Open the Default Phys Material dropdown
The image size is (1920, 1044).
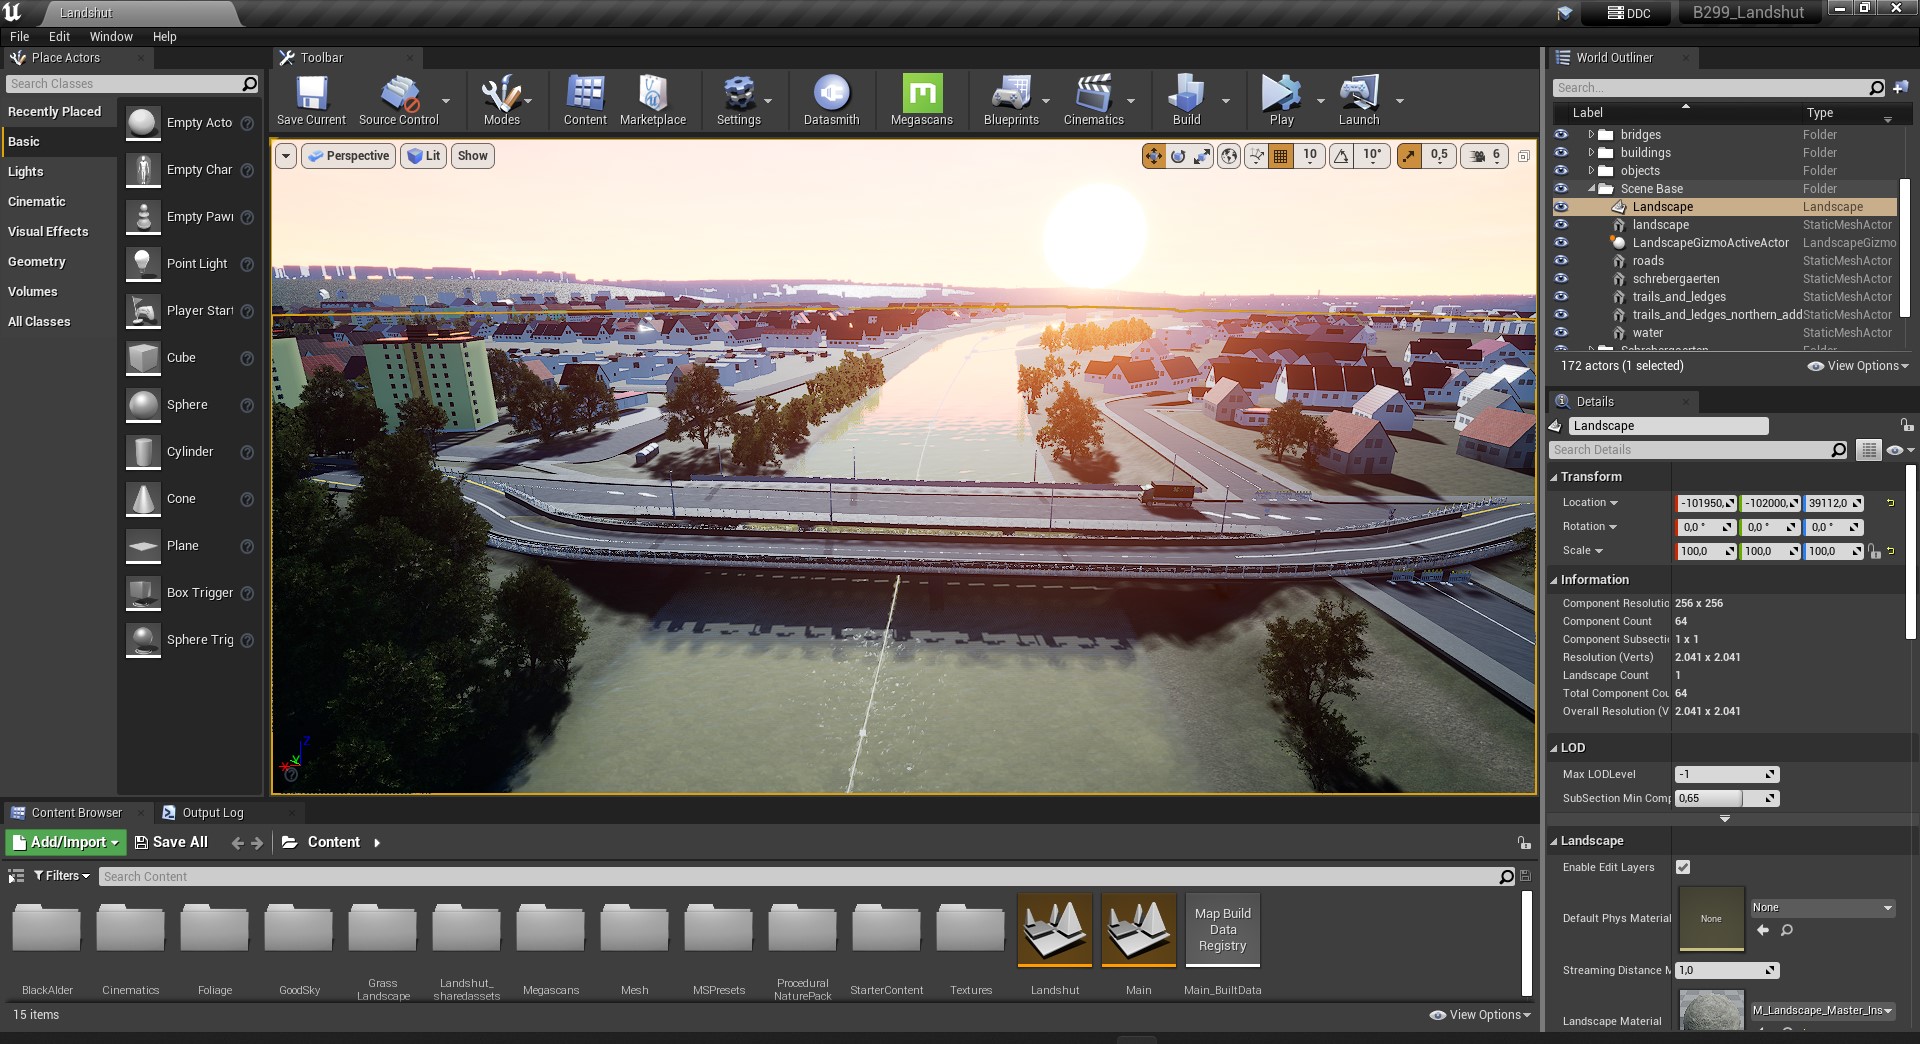point(1821,908)
